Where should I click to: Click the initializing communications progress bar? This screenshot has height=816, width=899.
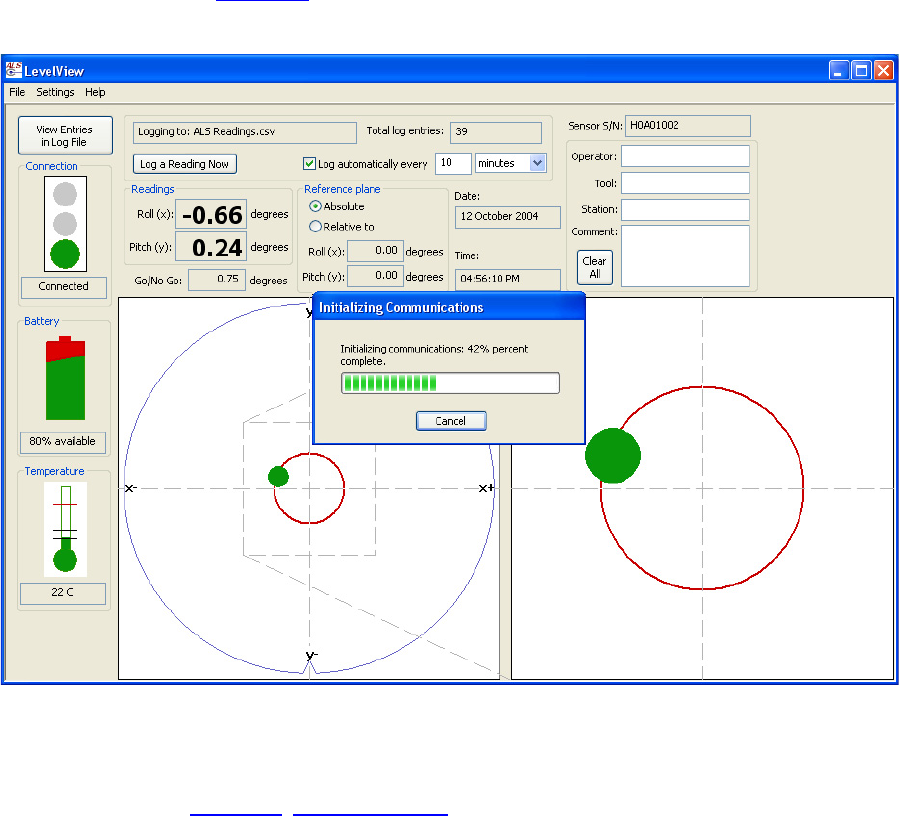coord(450,383)
